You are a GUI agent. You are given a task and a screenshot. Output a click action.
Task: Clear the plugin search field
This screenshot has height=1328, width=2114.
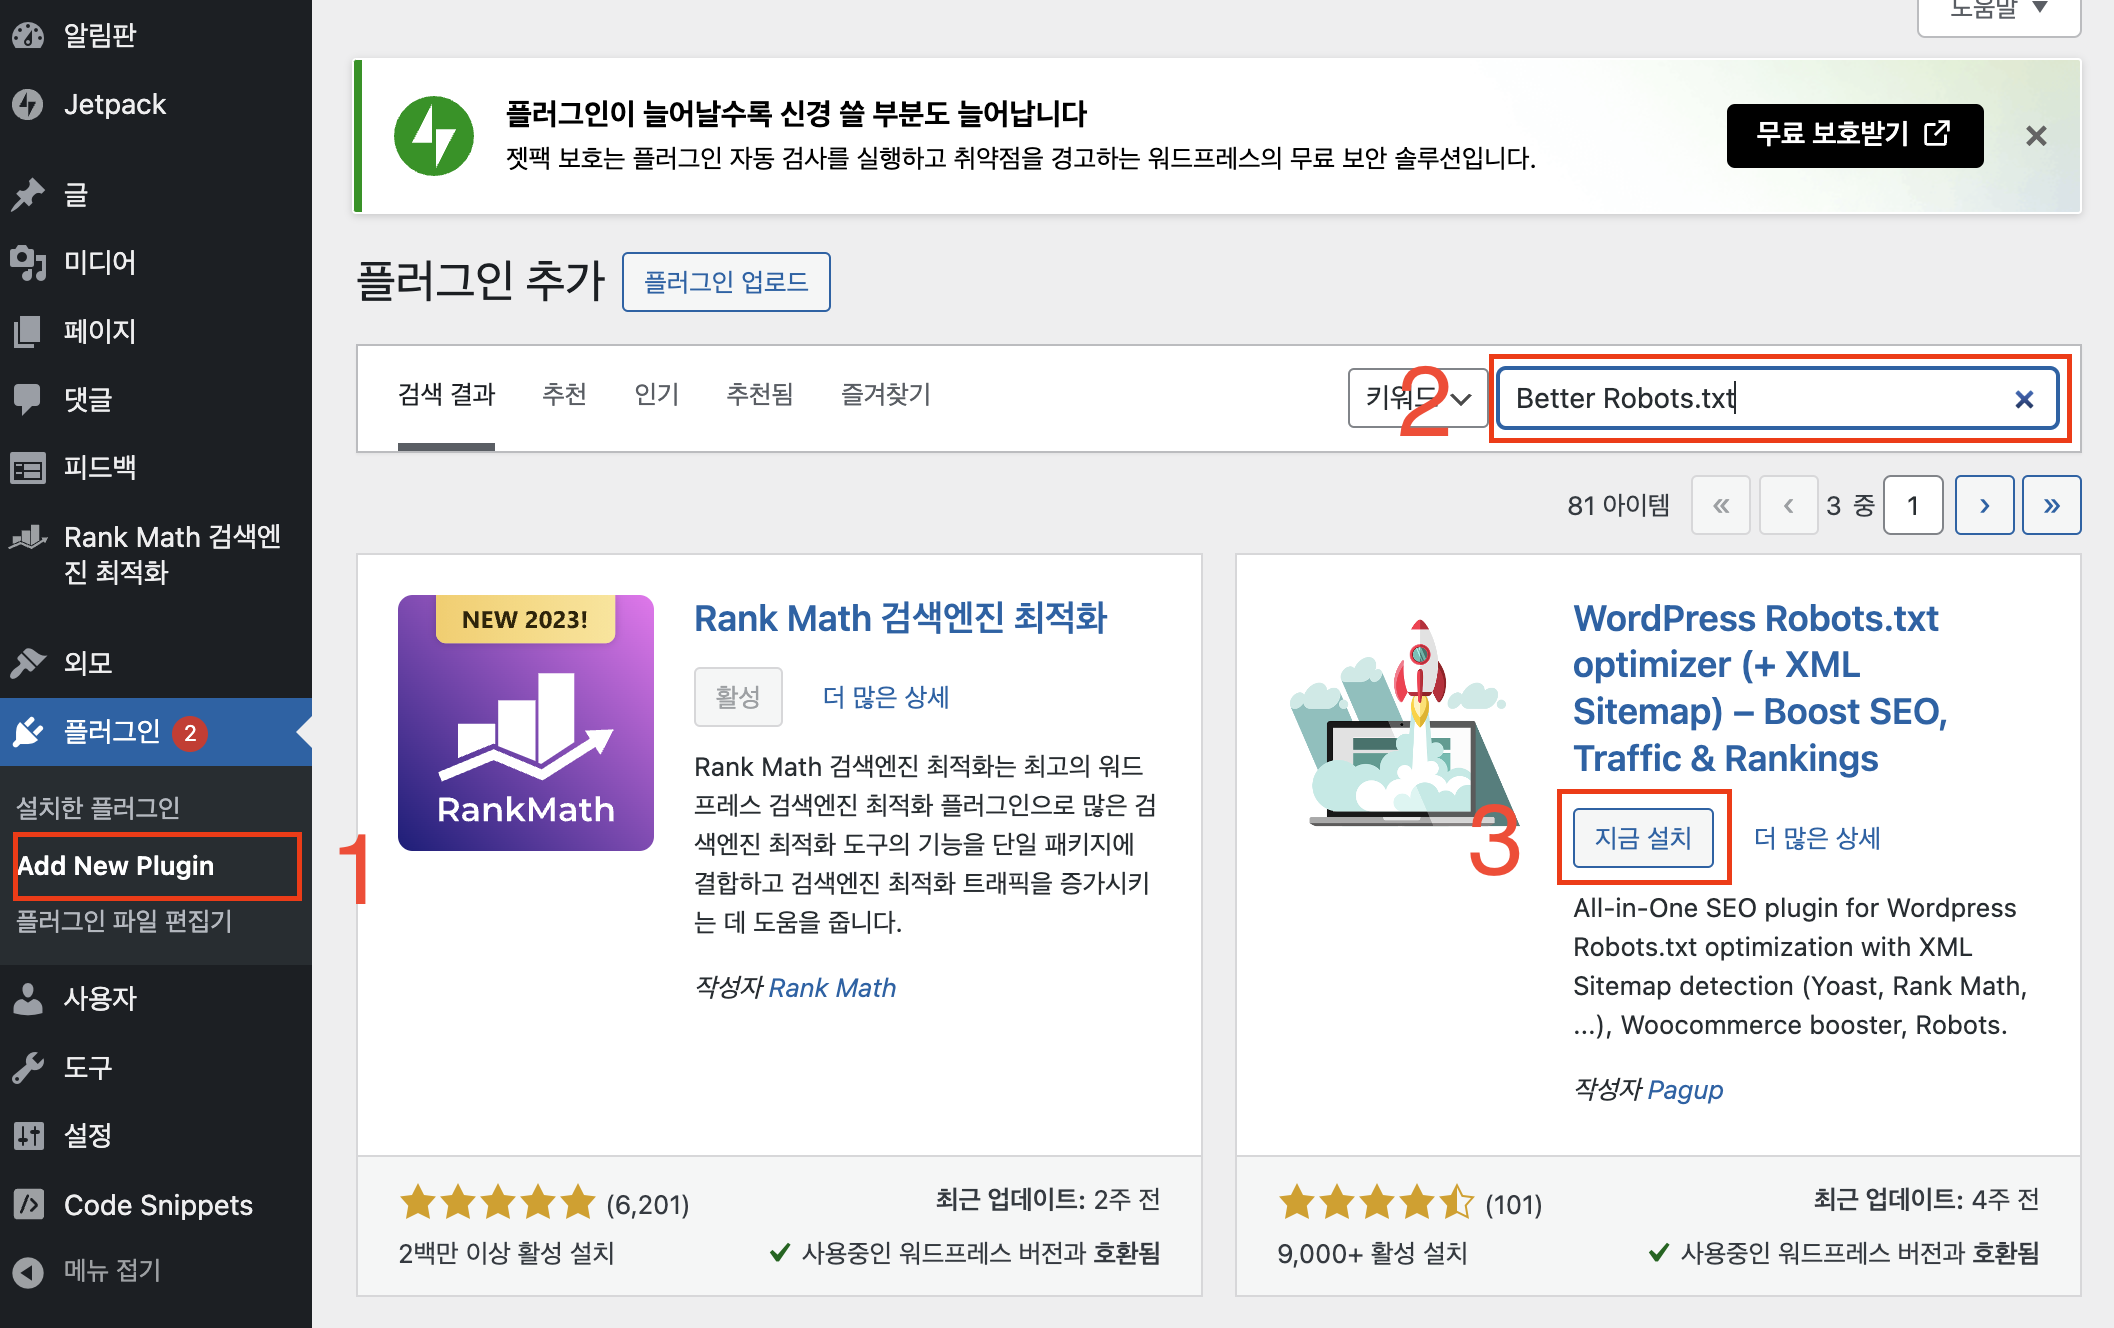click(x=2023, y=399)
